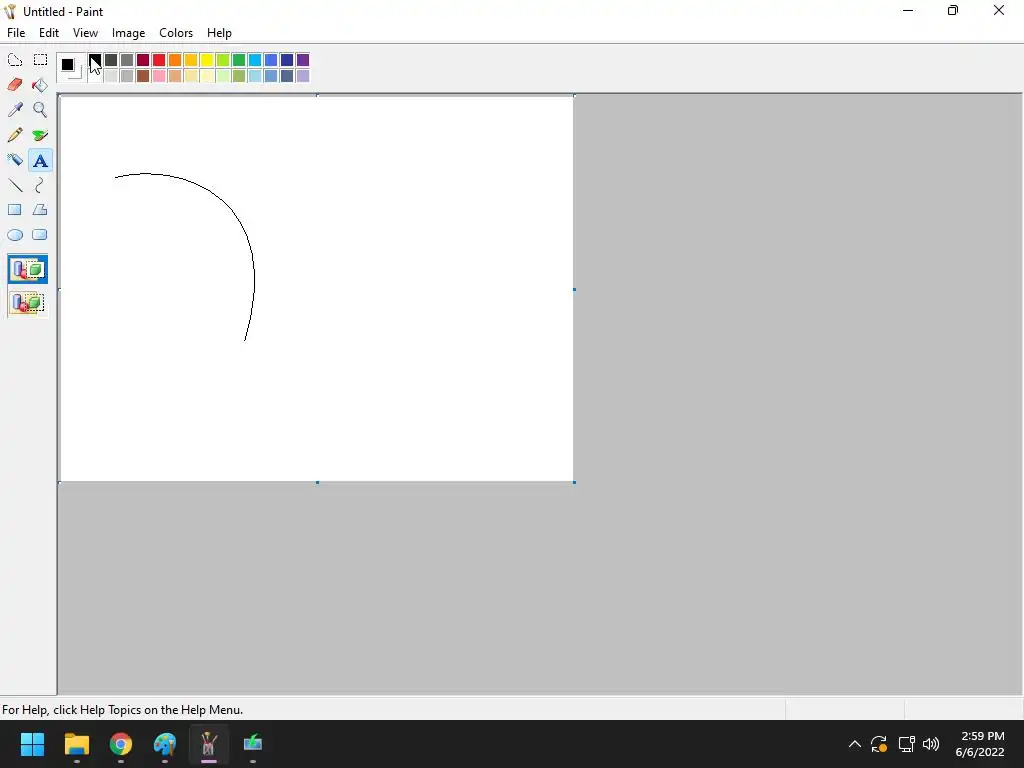Activate the Pick Color eyedropper tool
This screenshot has height=768, width=1024.
[15, 110]
